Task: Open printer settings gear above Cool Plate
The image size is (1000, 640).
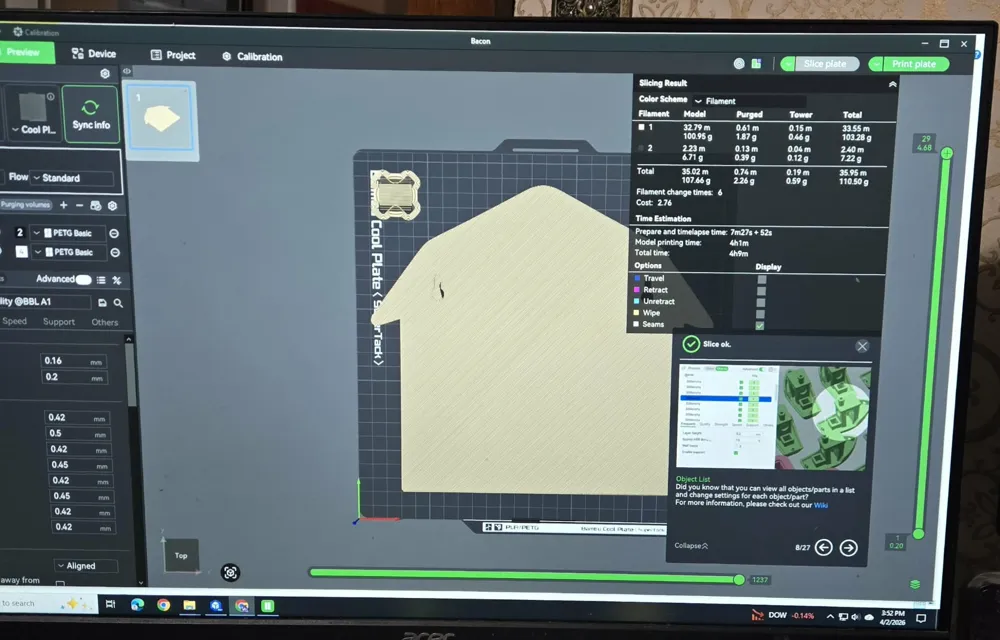Action: pyautogui.click(x=105, y=73)
